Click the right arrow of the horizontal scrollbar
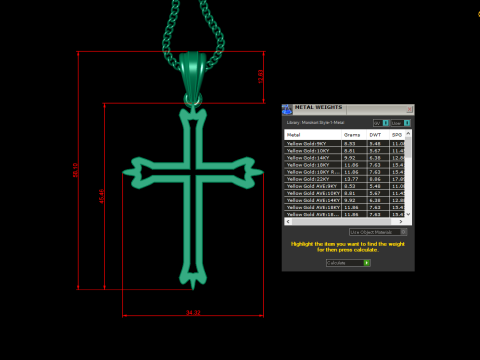This screenshot has width=480, height=360. pos(401,221)
